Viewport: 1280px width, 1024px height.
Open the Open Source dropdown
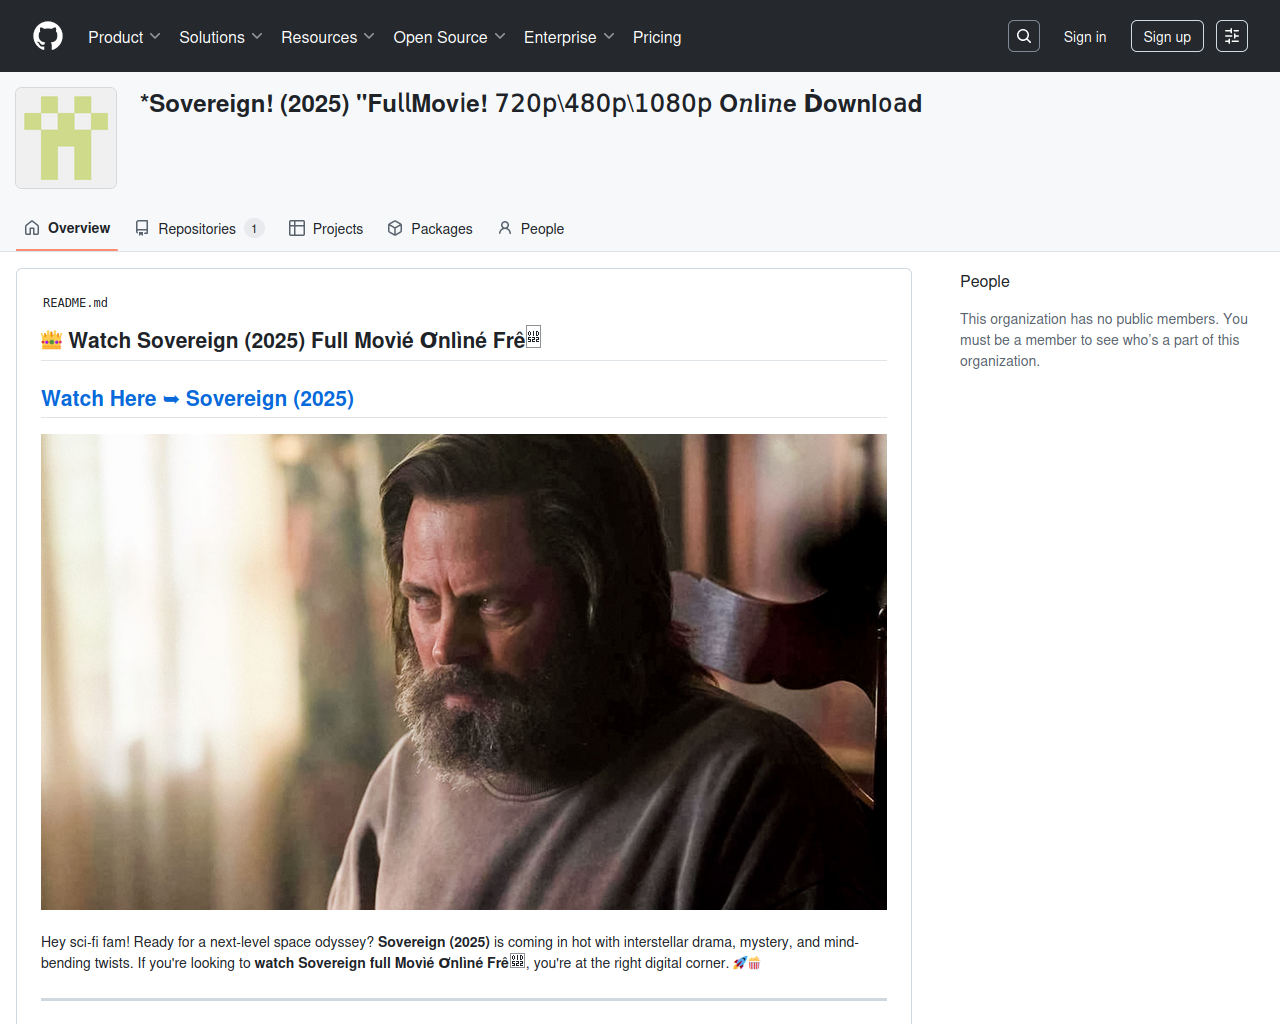tap(449, 37)
